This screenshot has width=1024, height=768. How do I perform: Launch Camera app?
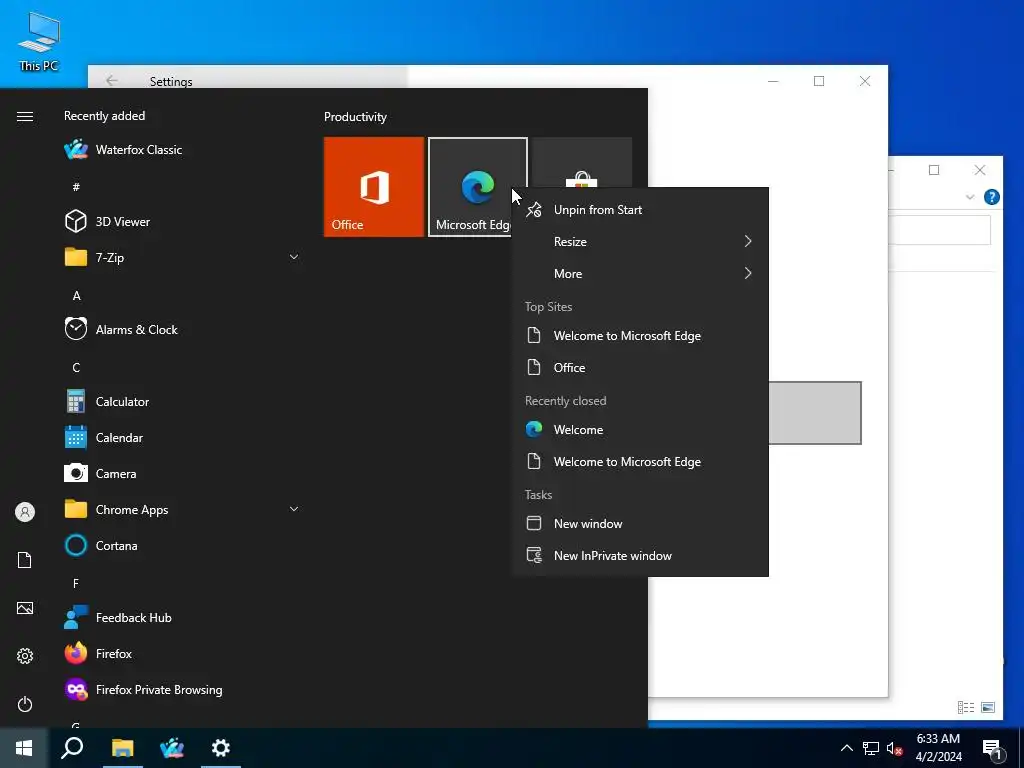click(x=182, y=473)
